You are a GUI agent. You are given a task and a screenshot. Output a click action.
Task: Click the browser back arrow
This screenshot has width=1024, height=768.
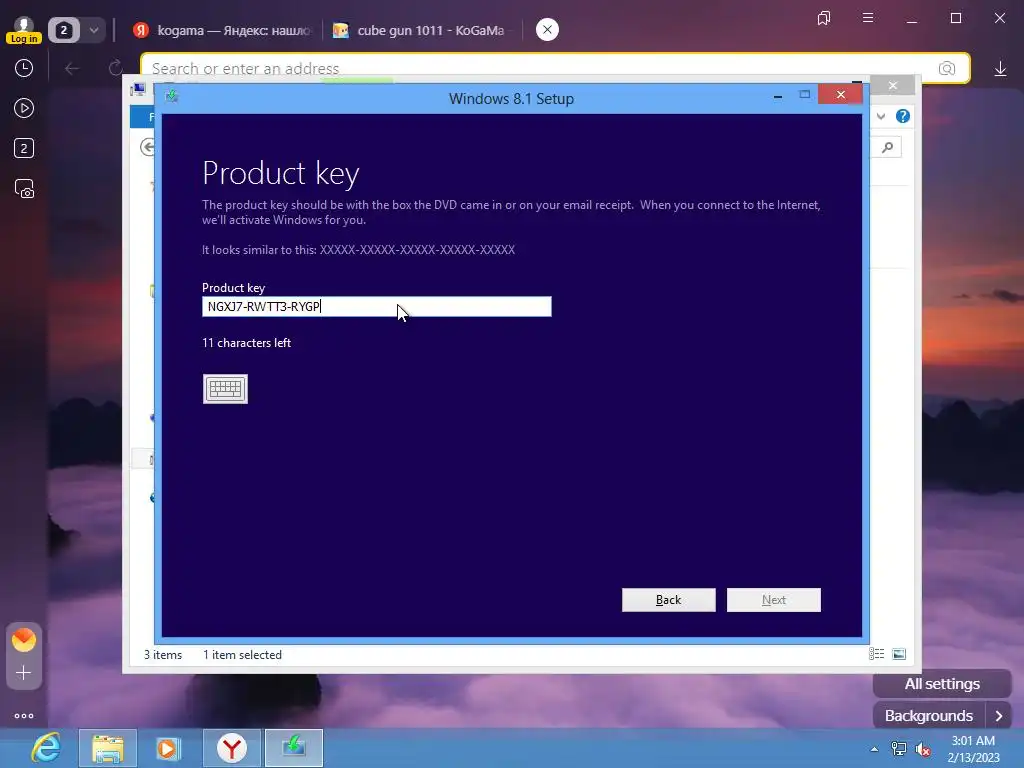[72, 68]
